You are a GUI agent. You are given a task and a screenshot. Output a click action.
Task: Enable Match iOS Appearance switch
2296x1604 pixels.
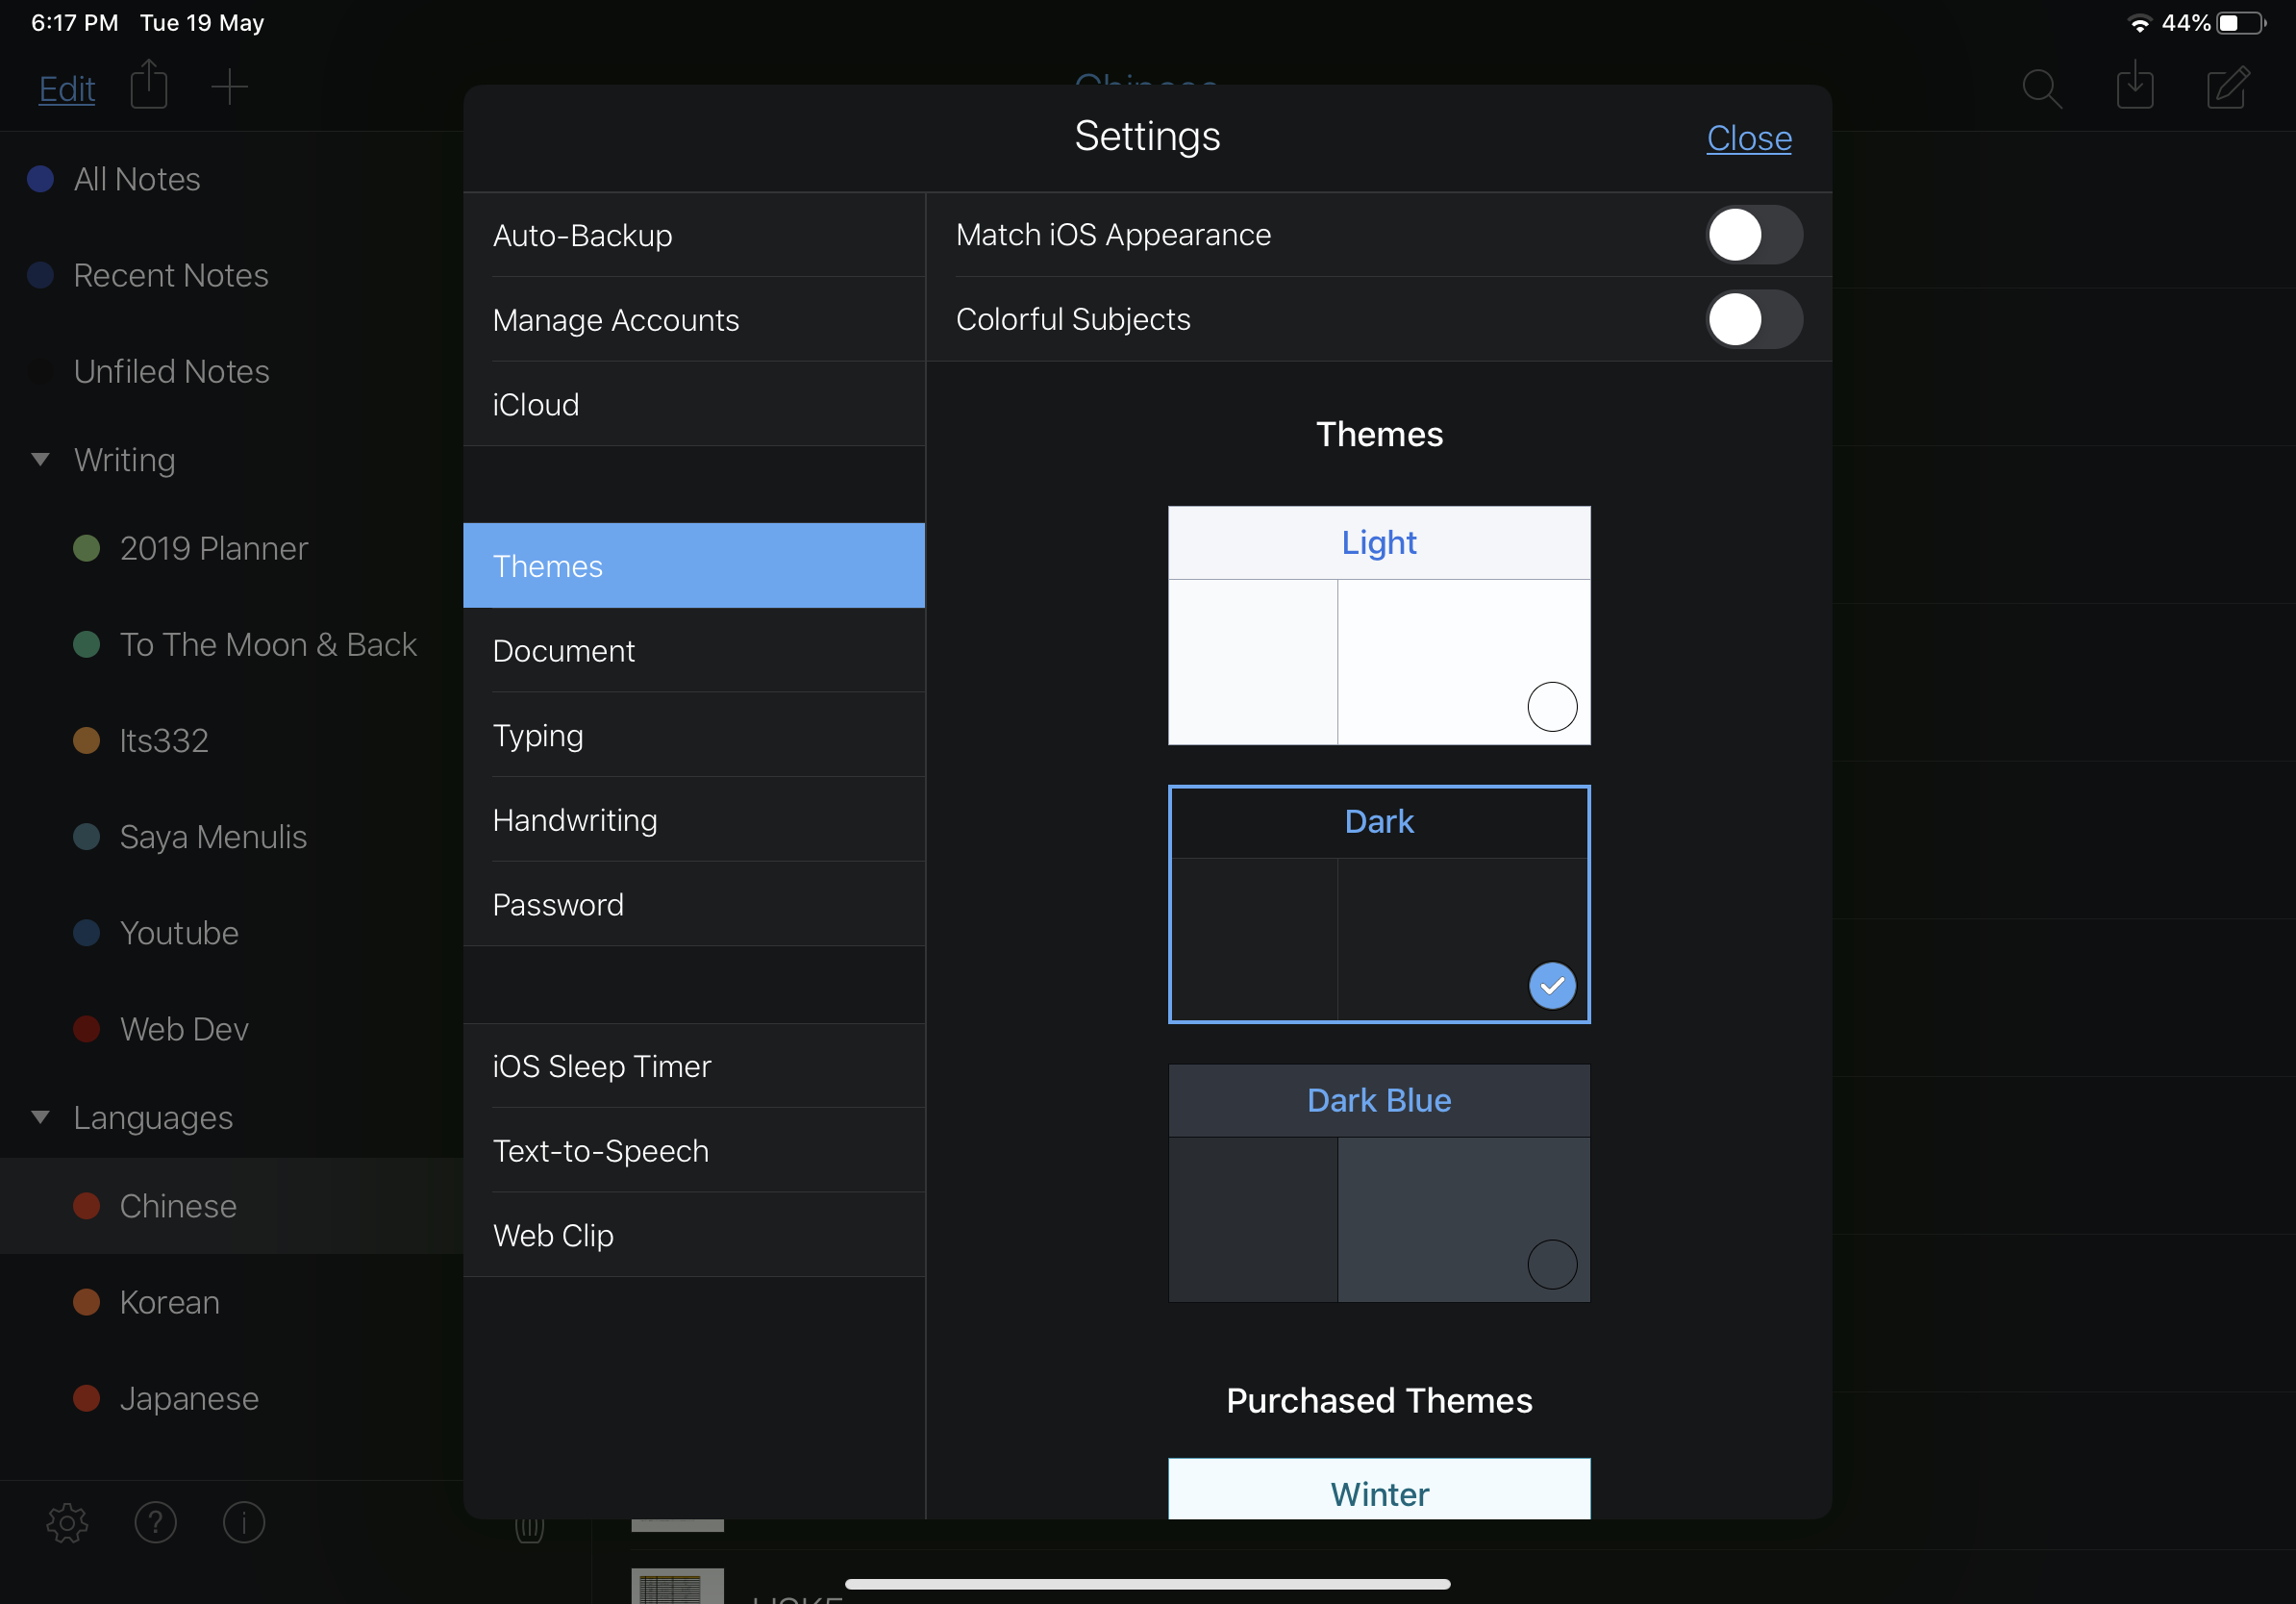pyautogui.click(x=1753, y=235)
